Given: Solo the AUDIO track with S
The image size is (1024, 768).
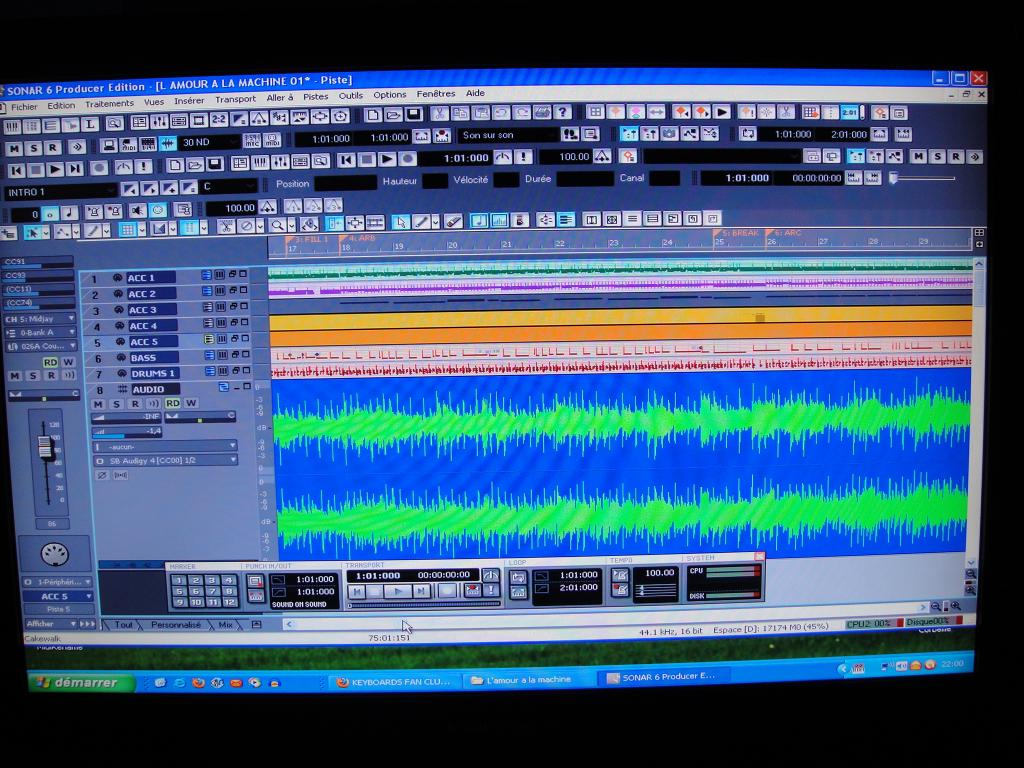Looking at the screenshot, I should point(116,404).
